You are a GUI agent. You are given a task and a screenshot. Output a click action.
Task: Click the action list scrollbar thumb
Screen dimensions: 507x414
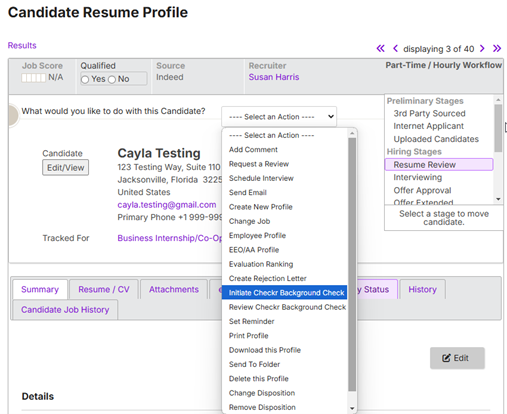click(352, 265)
